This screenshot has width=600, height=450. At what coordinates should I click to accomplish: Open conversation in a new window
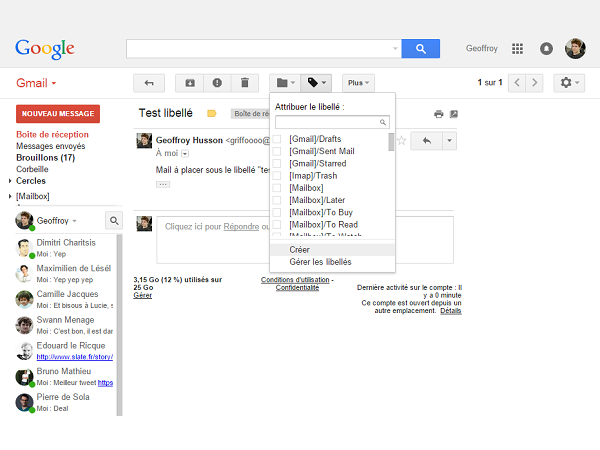(x=454, y=114)
